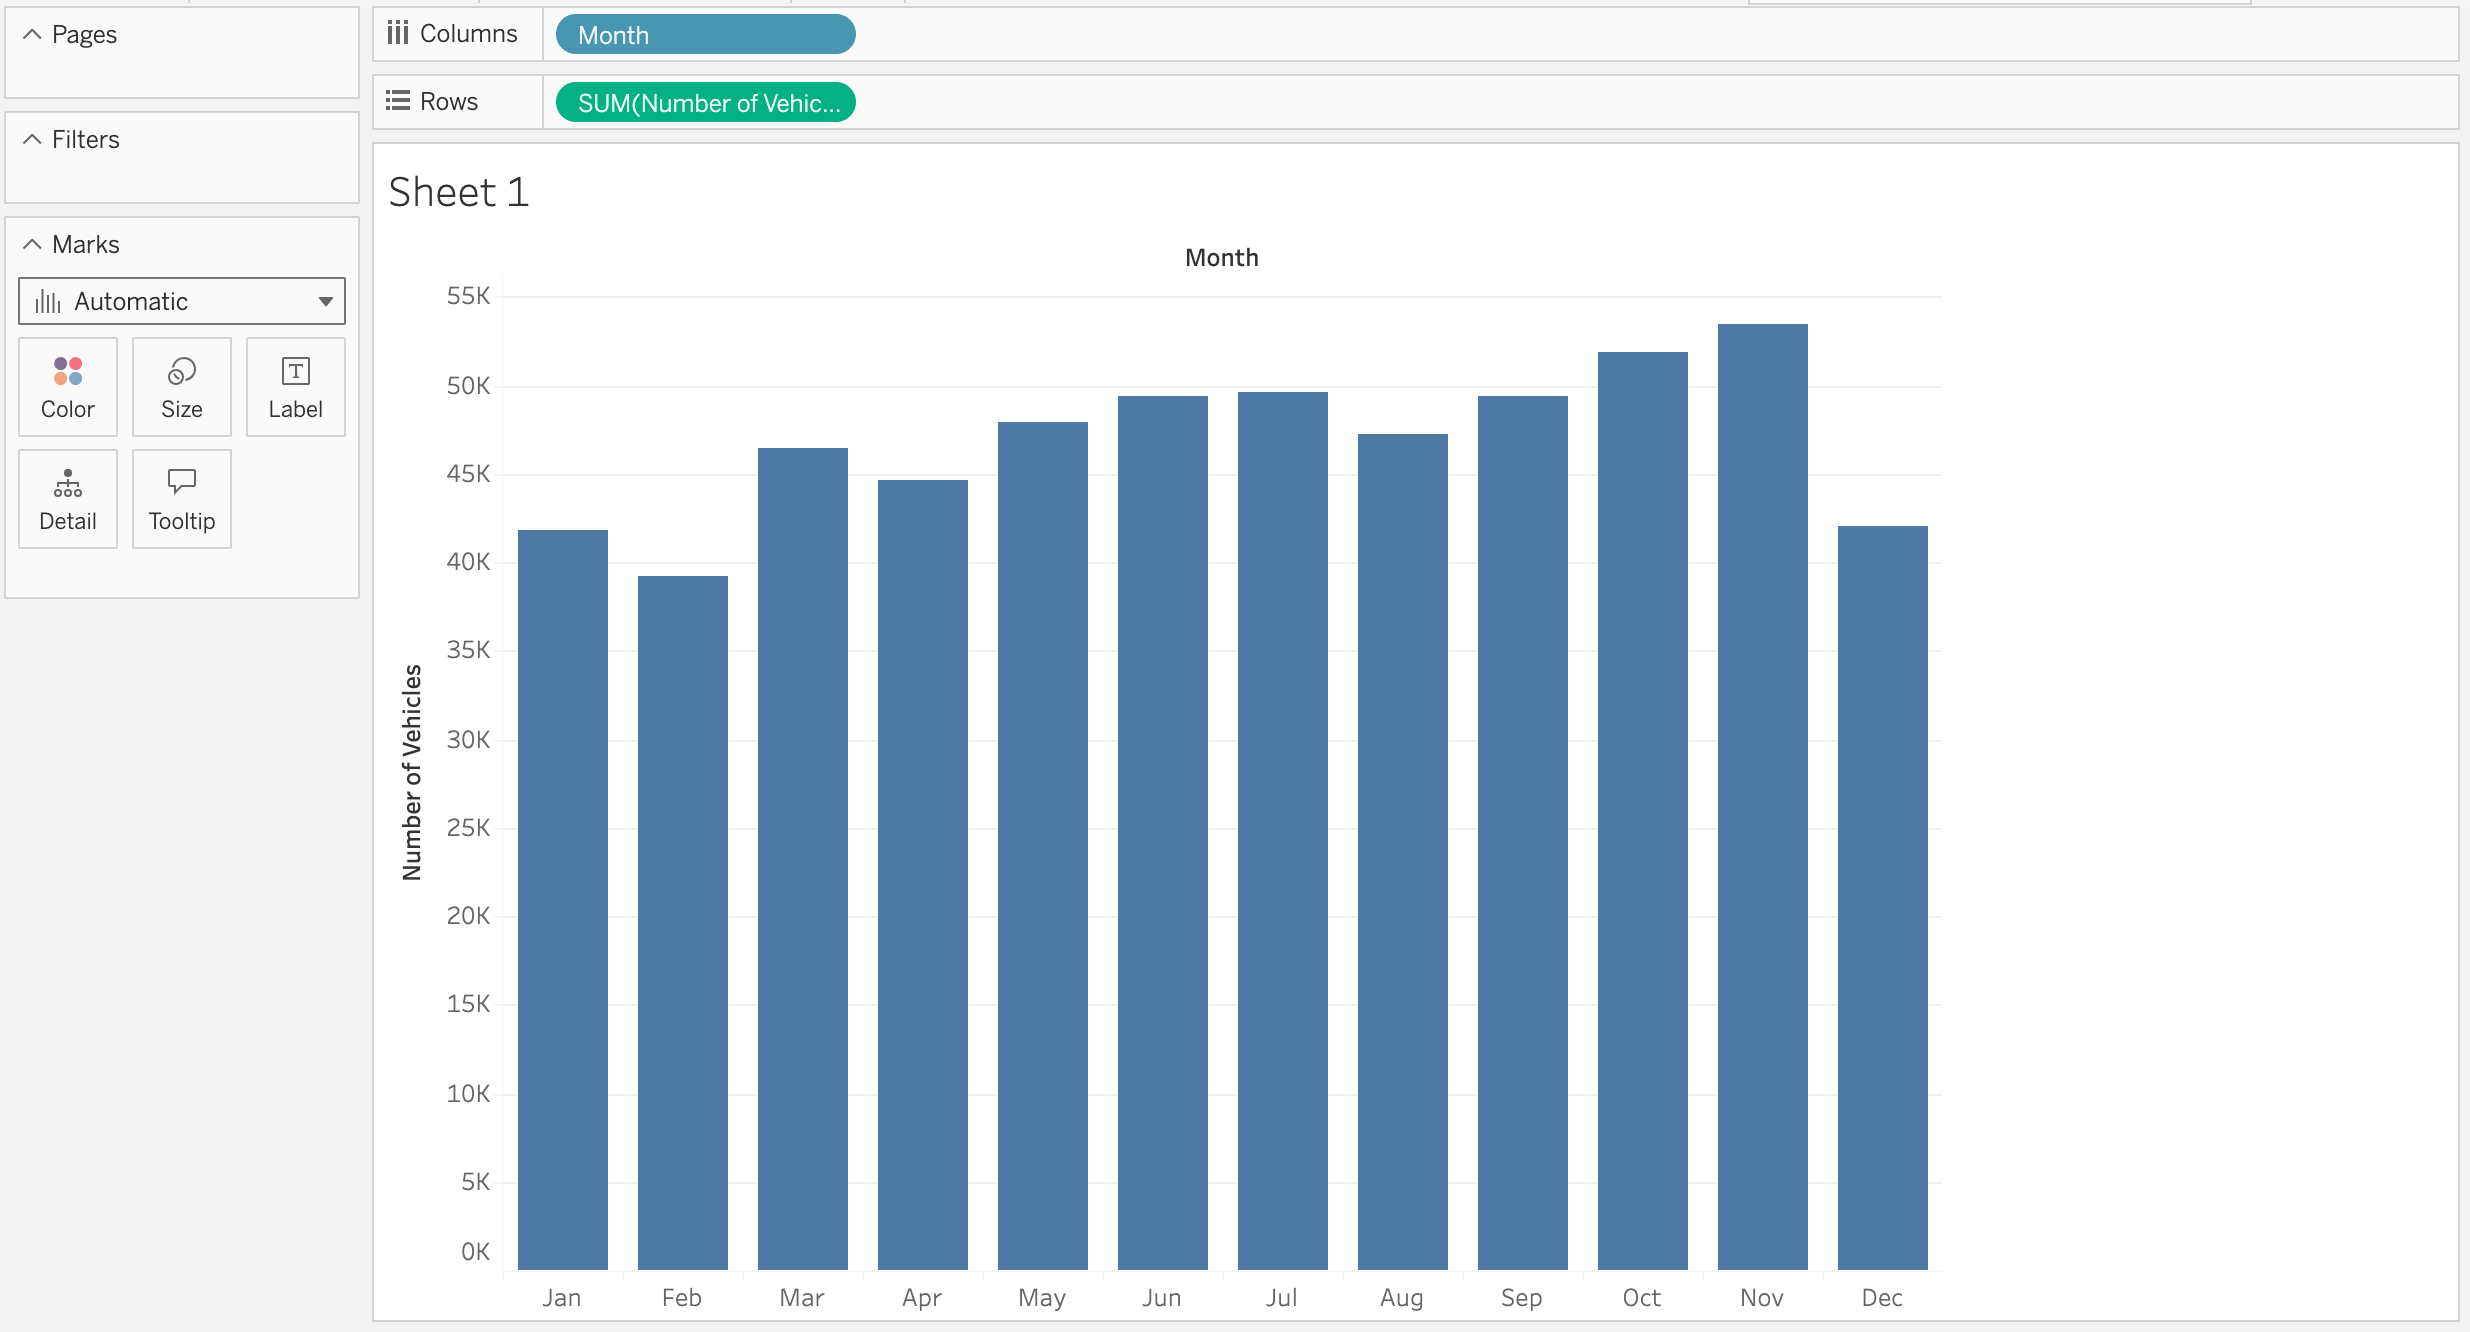Open the Label mark properties

[295, 387]
